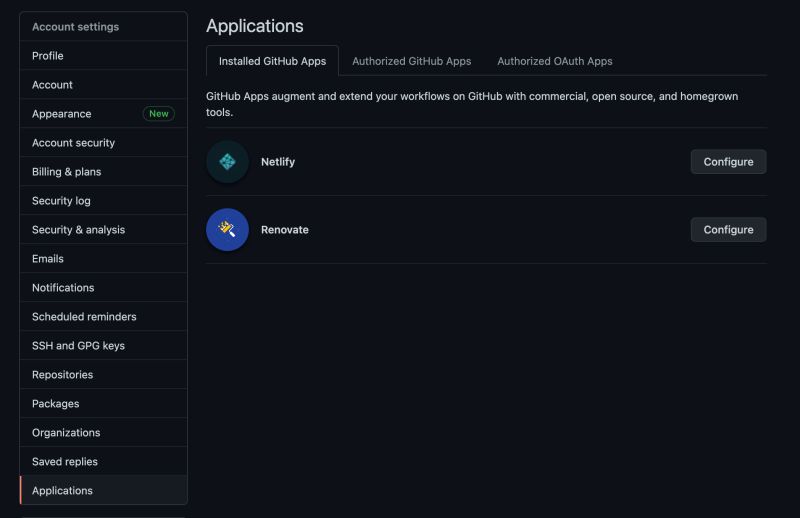Click the Renovate app name link
This screenshot has height=518, width=800.
(285, 230)
